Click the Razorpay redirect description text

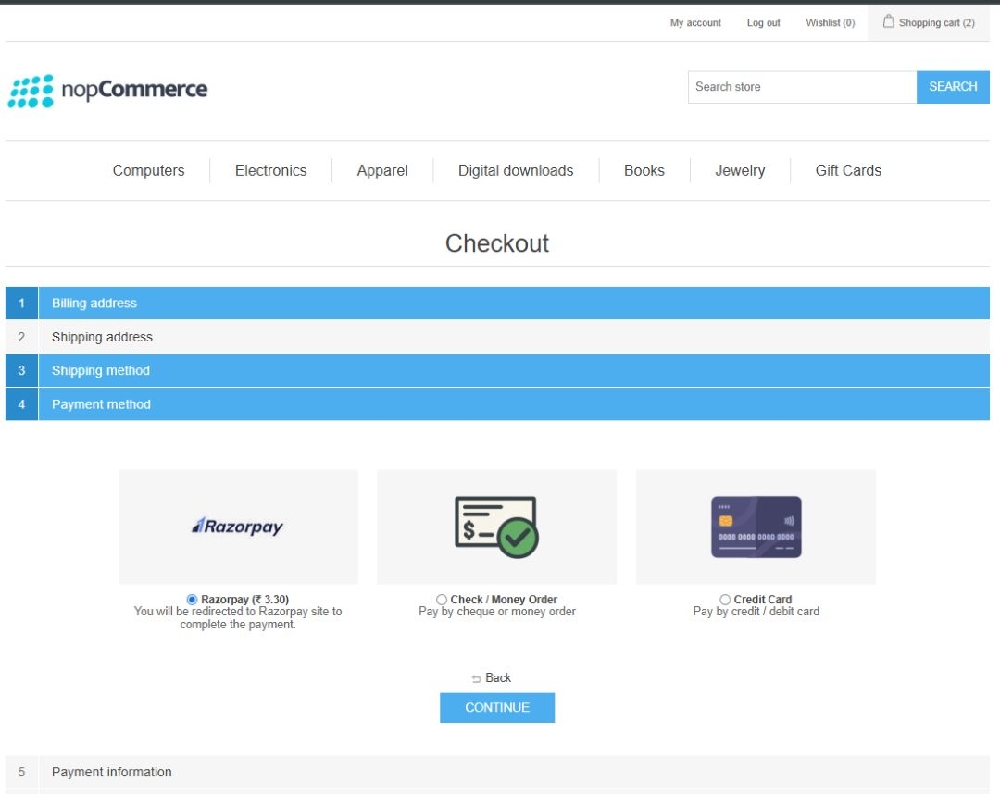238,617
